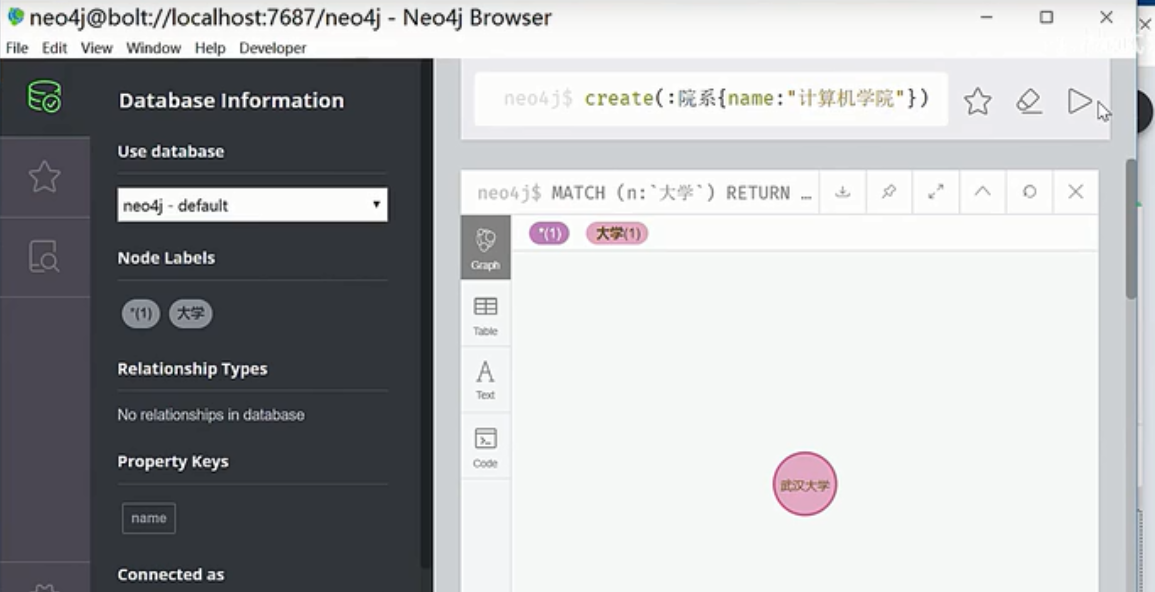Select the '大学(1)' label pill
Viewport: 1155px width, 592px height.
tap(619, 233)
